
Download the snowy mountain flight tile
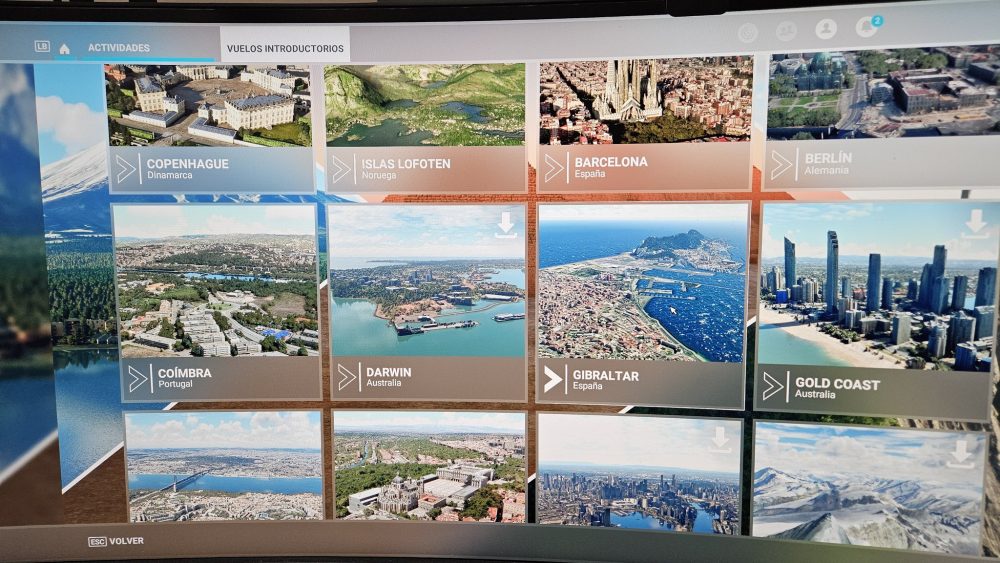point(961,452)
